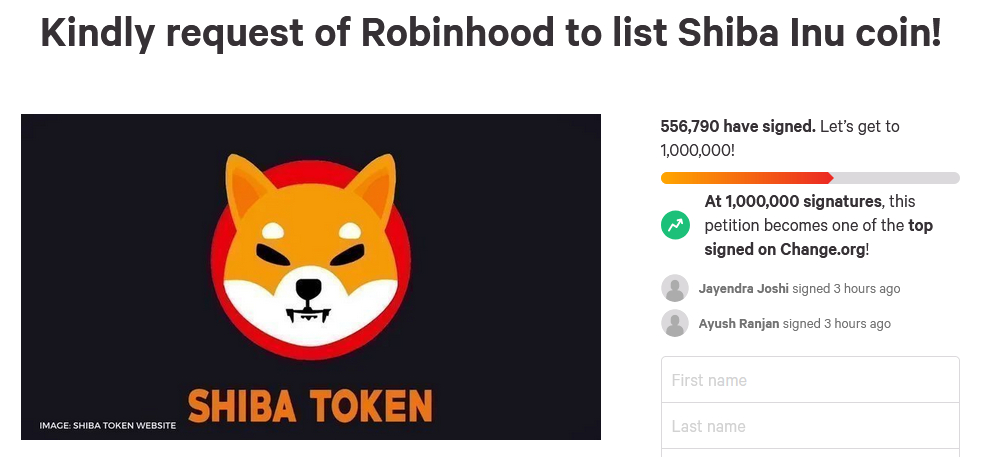Click the 'Image: Shiba Token Website' caption

pos(108,426)
